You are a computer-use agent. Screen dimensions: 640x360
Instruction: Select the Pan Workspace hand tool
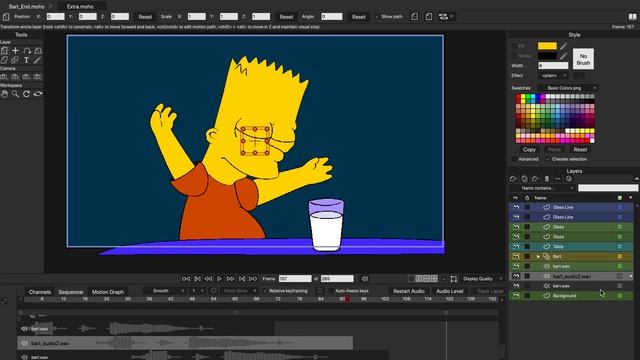4,94
